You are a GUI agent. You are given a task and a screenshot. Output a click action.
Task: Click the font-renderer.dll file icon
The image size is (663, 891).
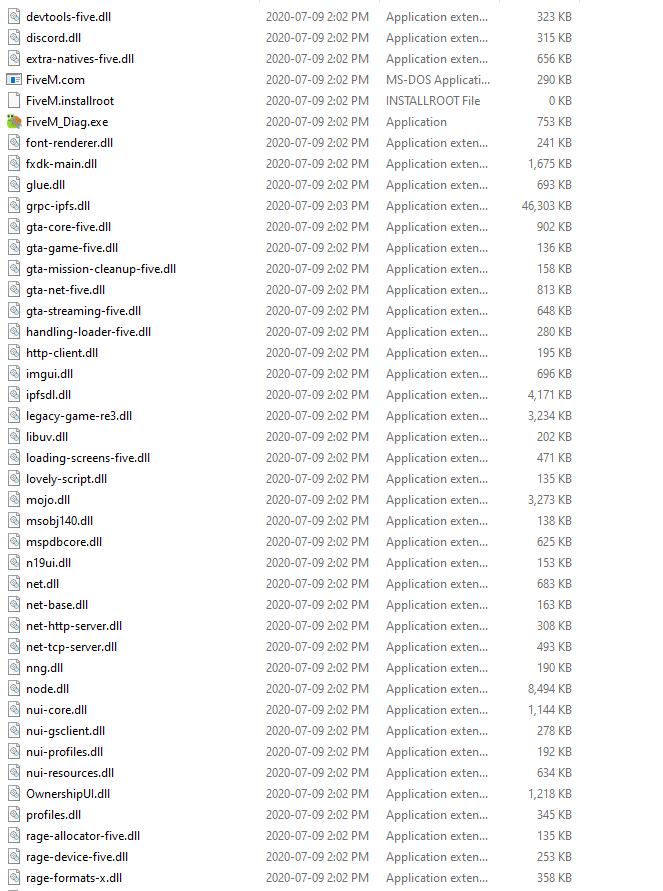pos(14,143)
